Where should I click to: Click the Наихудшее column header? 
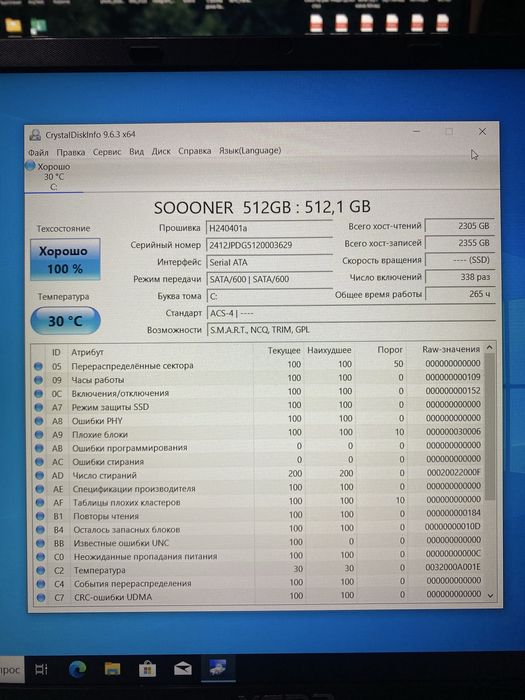pyautogui.click(x=329, y=350)
